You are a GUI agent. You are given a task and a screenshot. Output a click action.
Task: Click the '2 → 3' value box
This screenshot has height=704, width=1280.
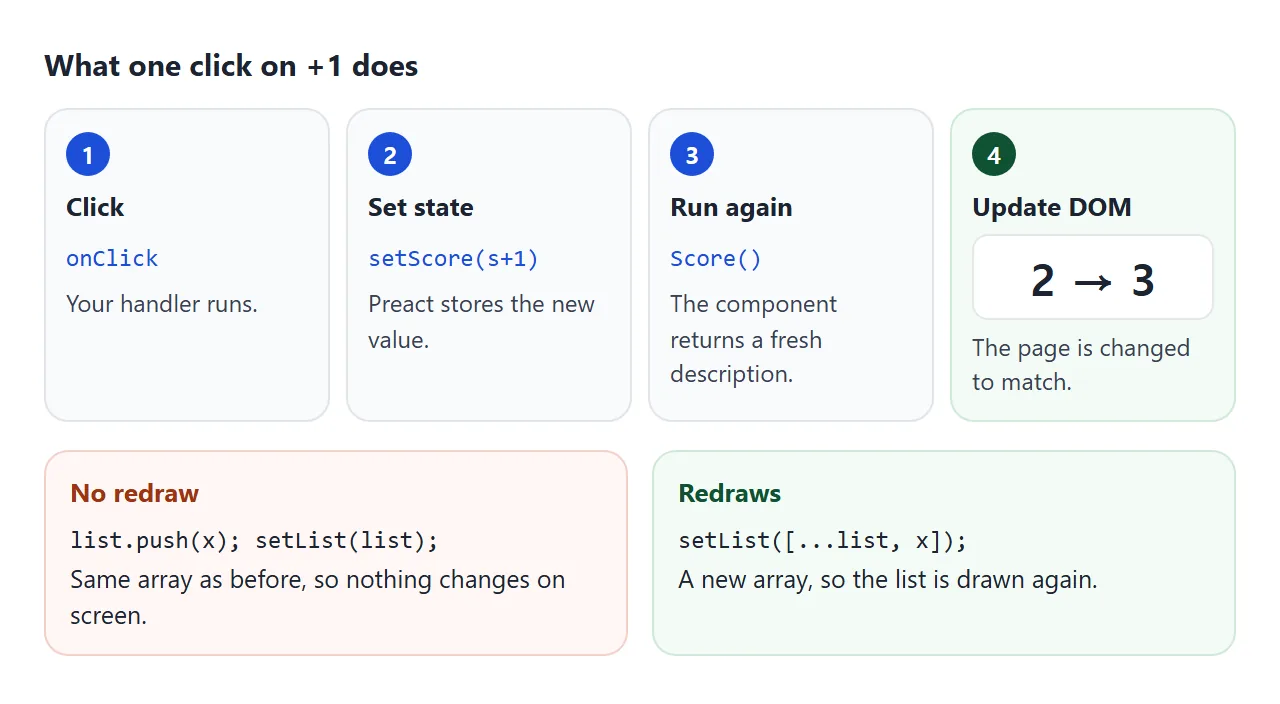pos(1093,278)
